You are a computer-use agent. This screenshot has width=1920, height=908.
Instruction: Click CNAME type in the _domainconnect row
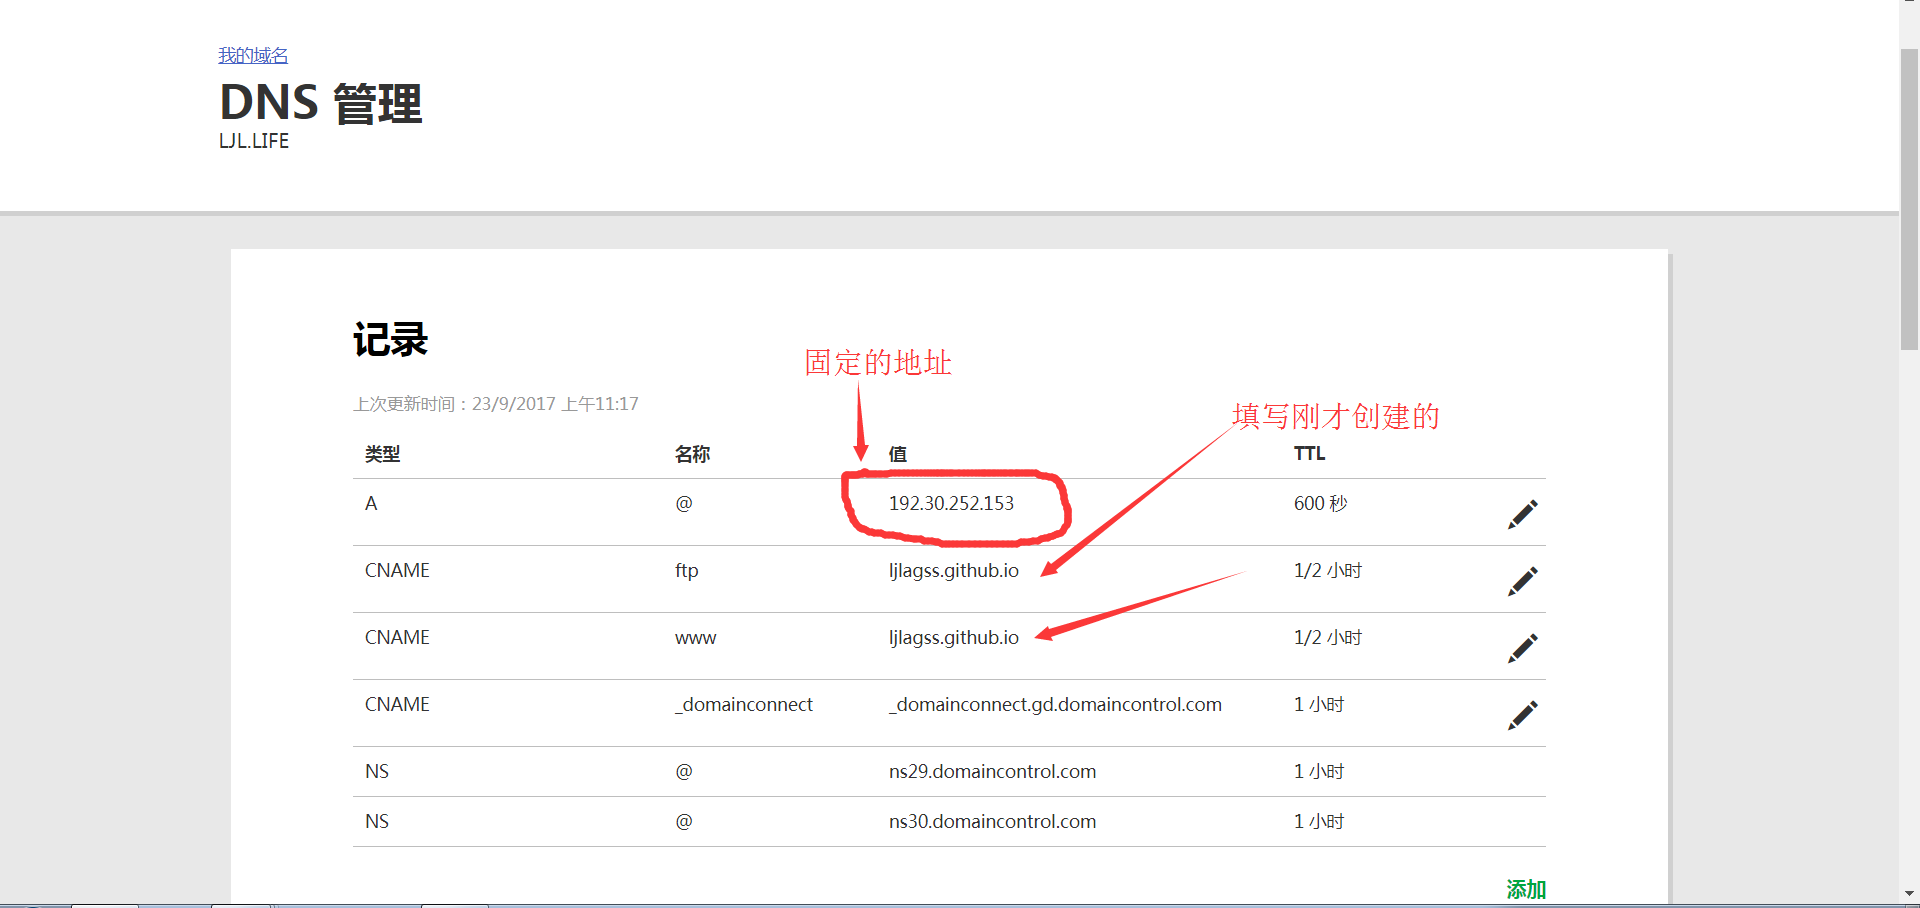(397, 704)
